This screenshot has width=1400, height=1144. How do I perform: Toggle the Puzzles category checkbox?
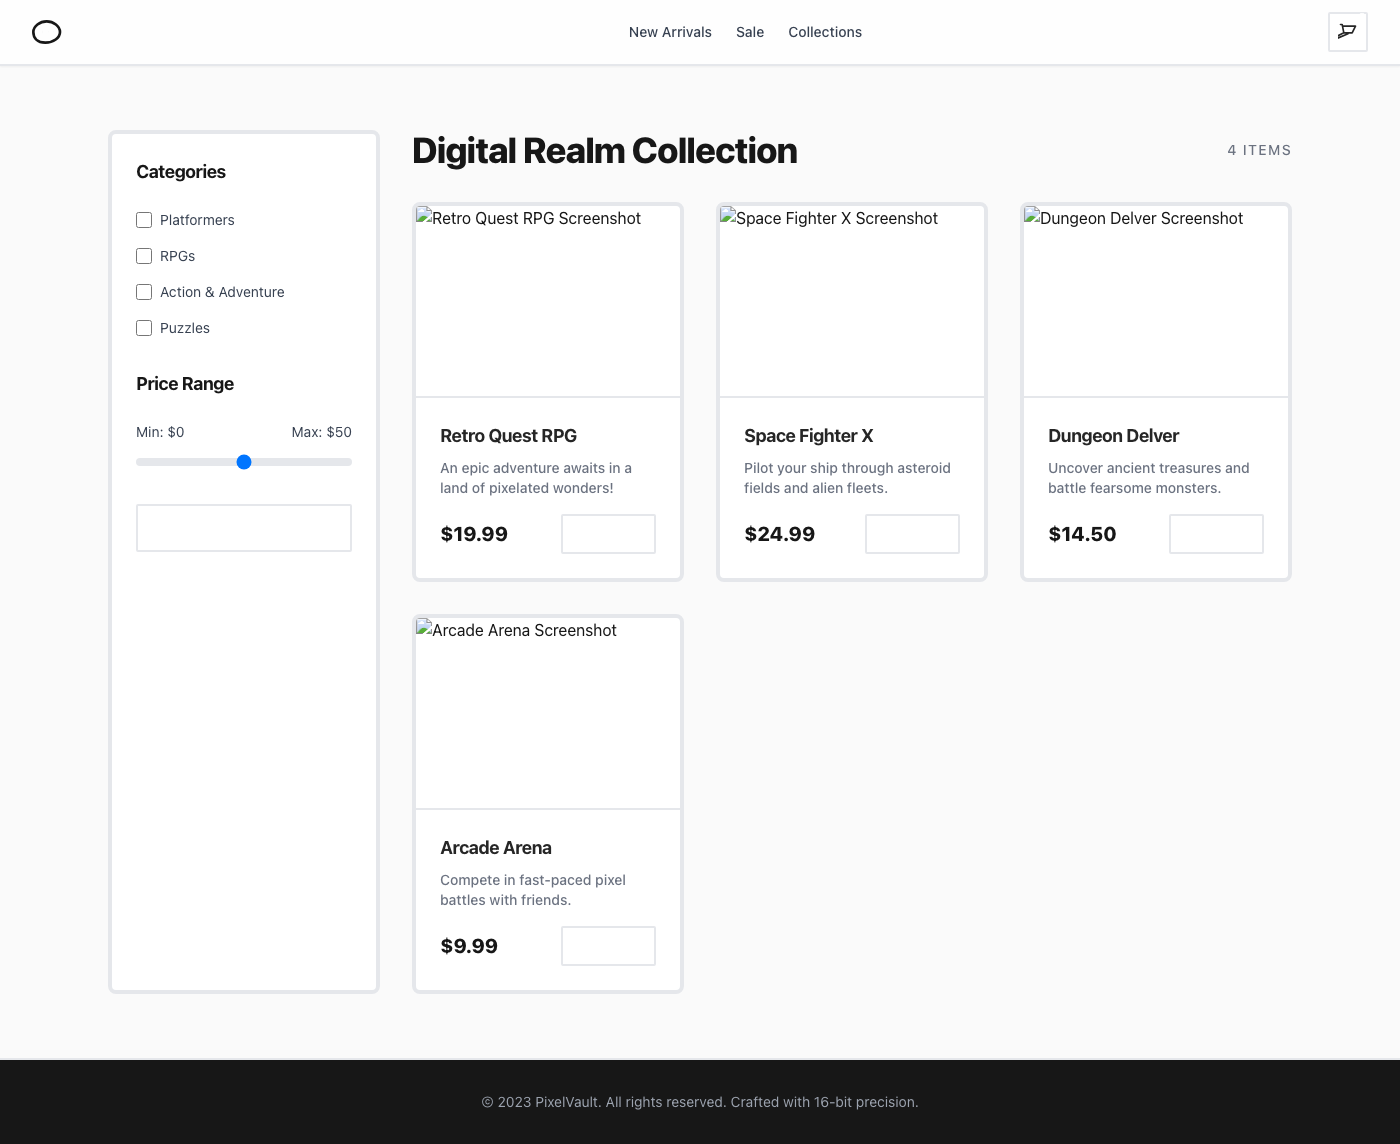pos(144,328)
